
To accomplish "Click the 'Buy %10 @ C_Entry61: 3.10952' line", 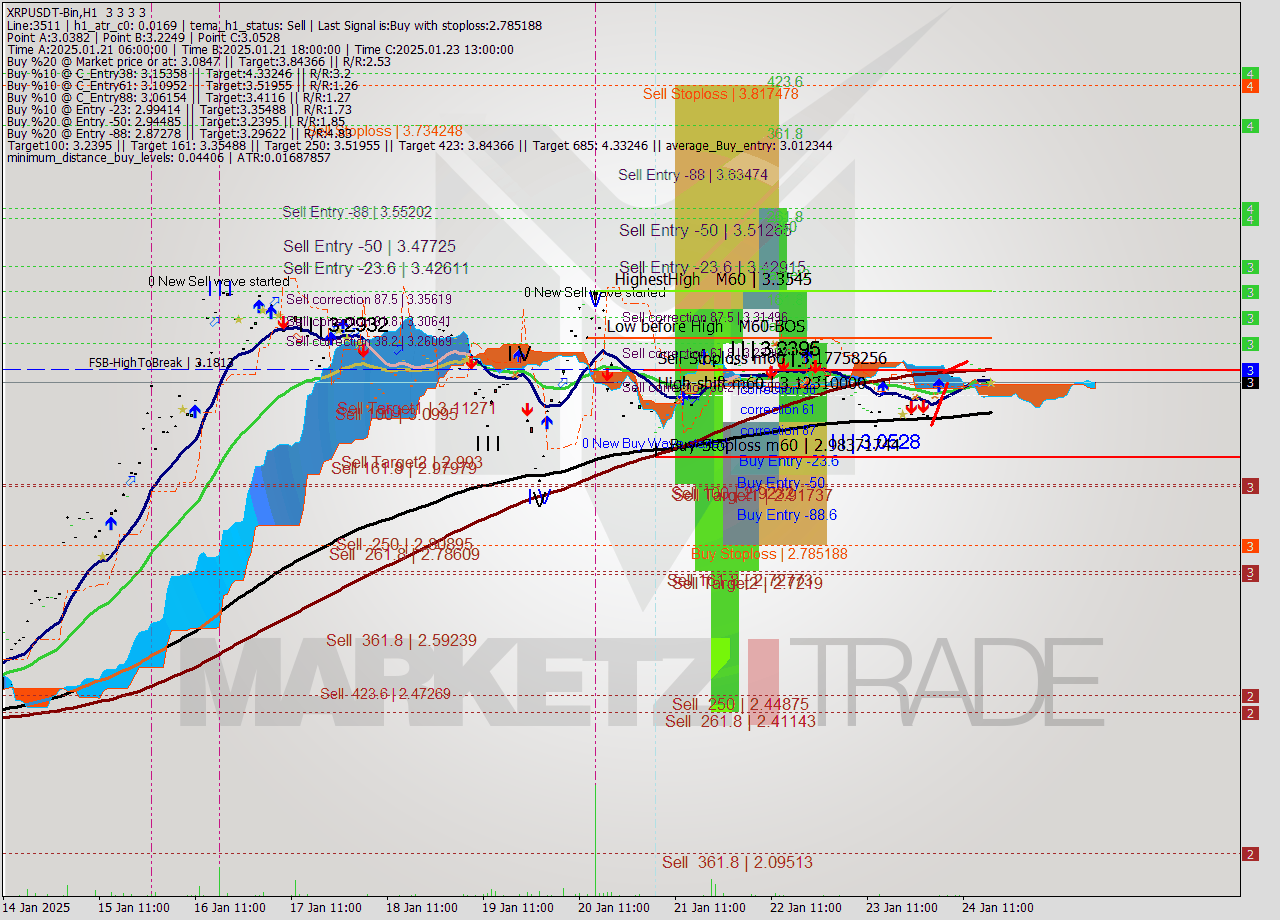I will (180, 85).
